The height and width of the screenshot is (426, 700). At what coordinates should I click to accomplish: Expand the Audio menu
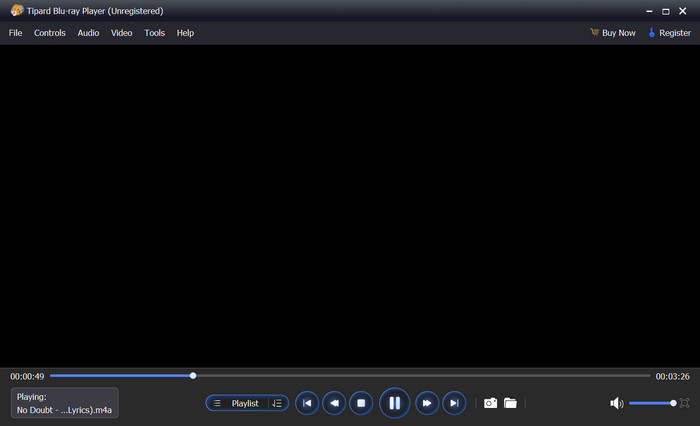88,33
